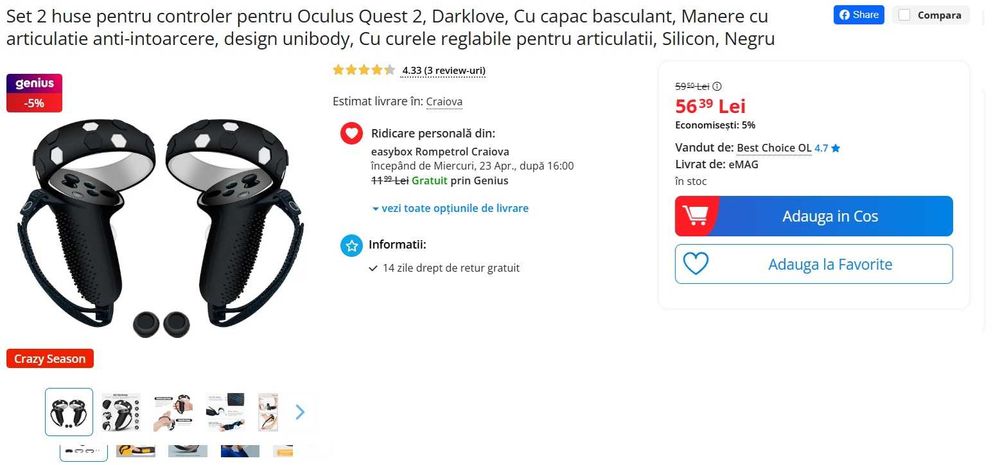Image resolution: width=1000 pixels, height=465 pixels.
Task: Select the second product thumbnail
Action: [x=121, y=412]
